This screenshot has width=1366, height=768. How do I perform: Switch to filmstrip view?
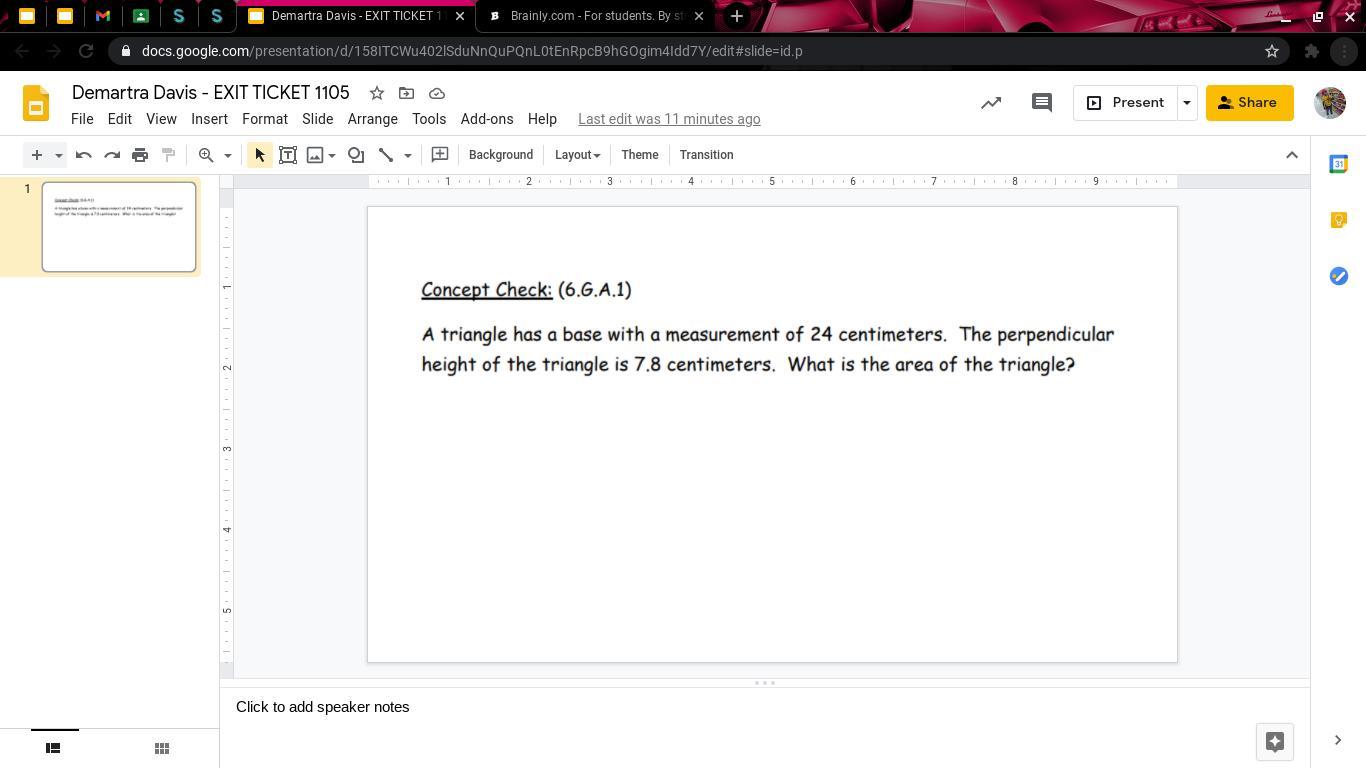(53, 748)
